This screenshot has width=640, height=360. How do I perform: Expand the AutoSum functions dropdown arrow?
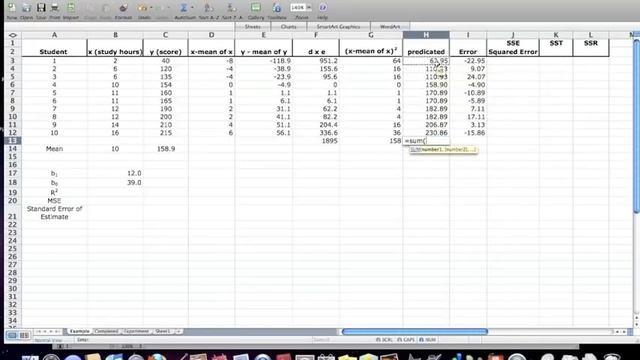[x=192, y=8]
